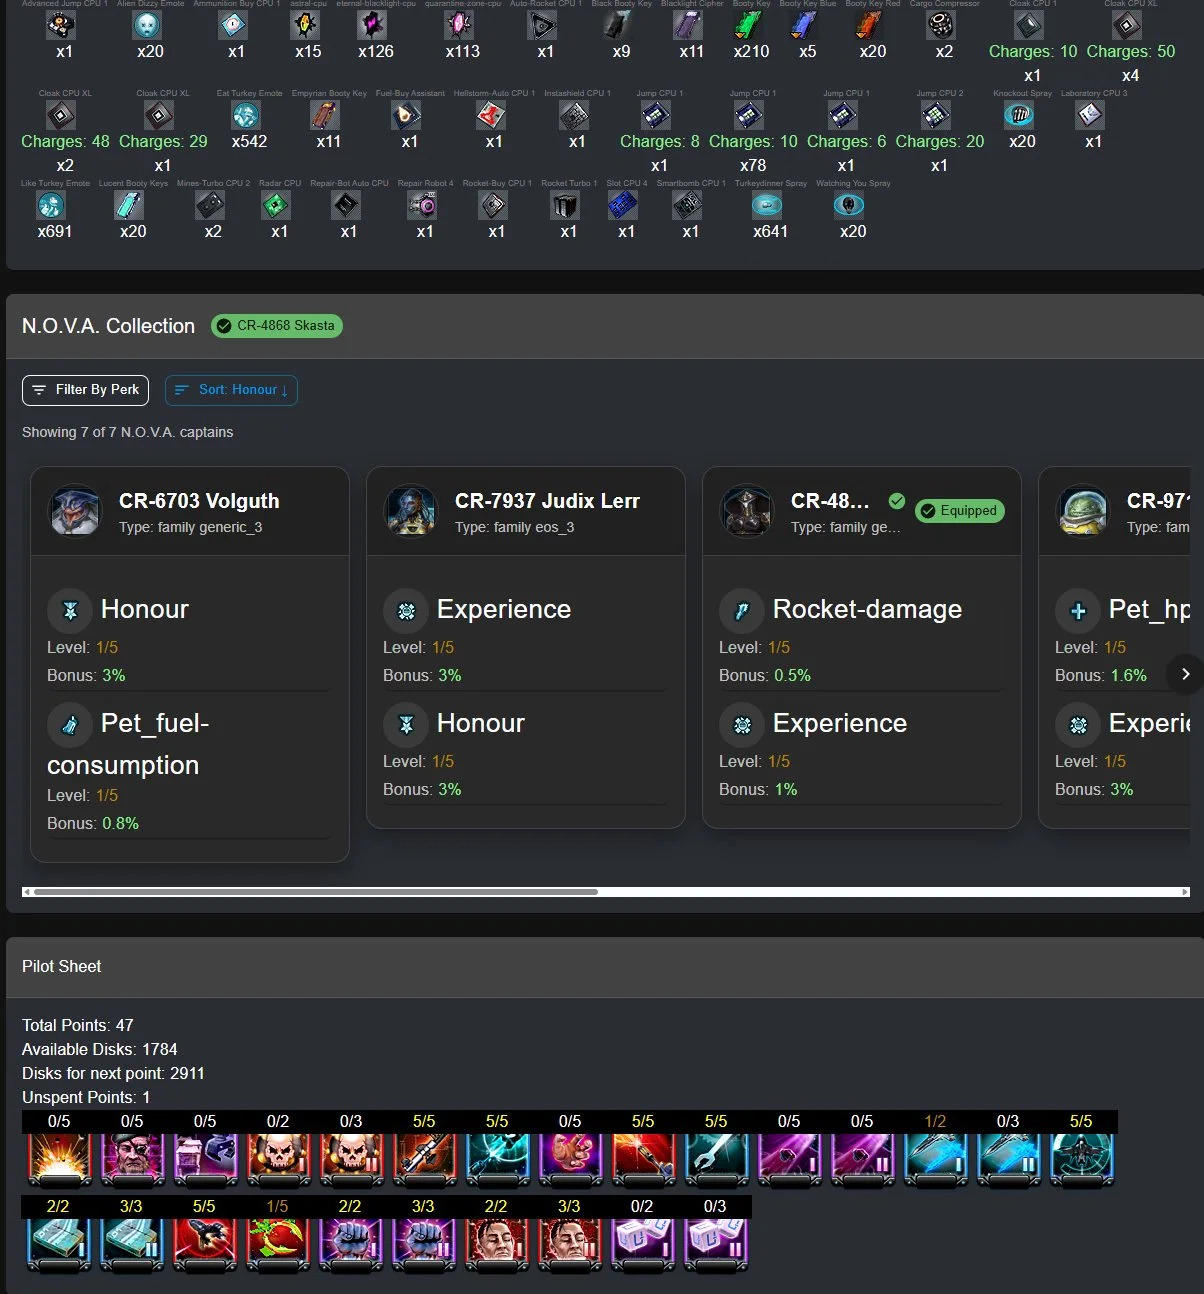Click the "Available Disks: 1784" text
Image resolution: width=1204 pixels, height=1294 pixels.
click(x=100, y=1049)
